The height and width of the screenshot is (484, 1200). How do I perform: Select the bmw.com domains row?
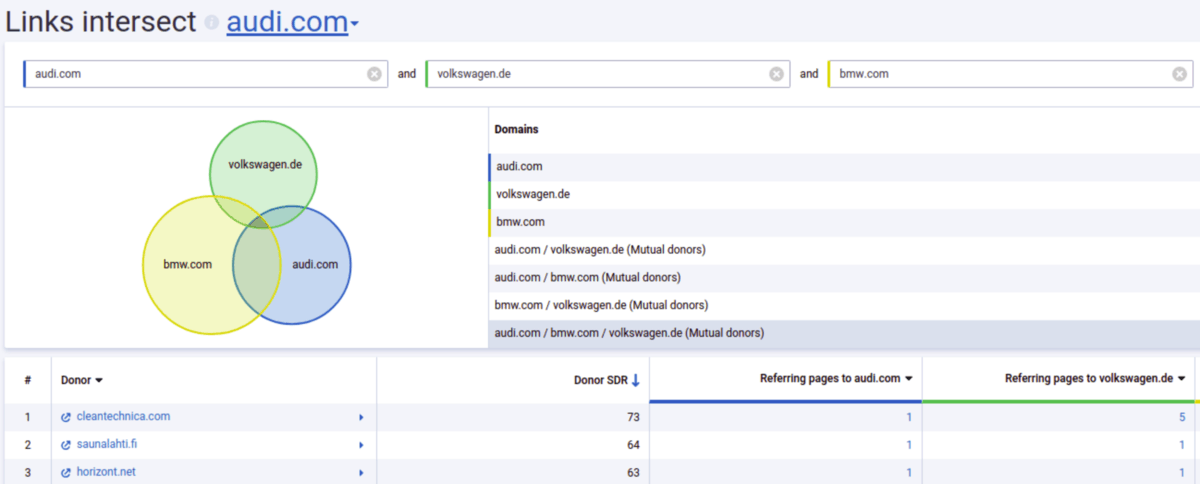pyautogui.click(x=844, y=222)
